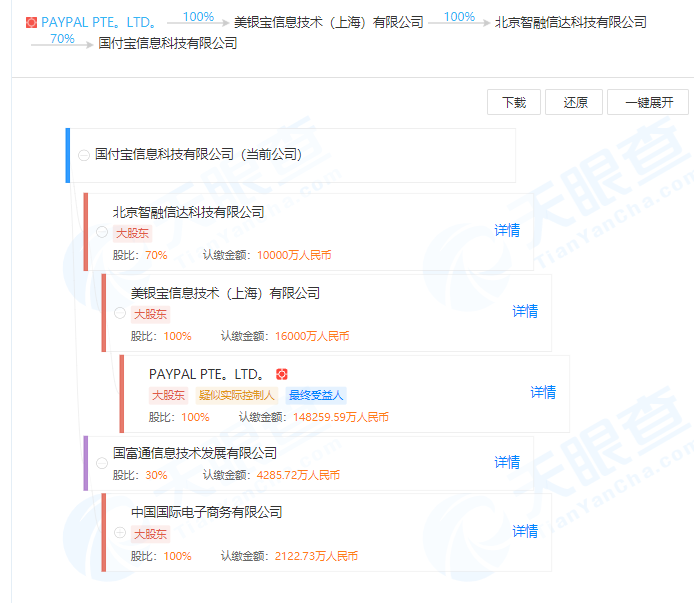Viewport: 694px width, 603px height.
Task: Open 详情 for 北京智融信达科技有限公司
Action: click(x=507, y=230)
